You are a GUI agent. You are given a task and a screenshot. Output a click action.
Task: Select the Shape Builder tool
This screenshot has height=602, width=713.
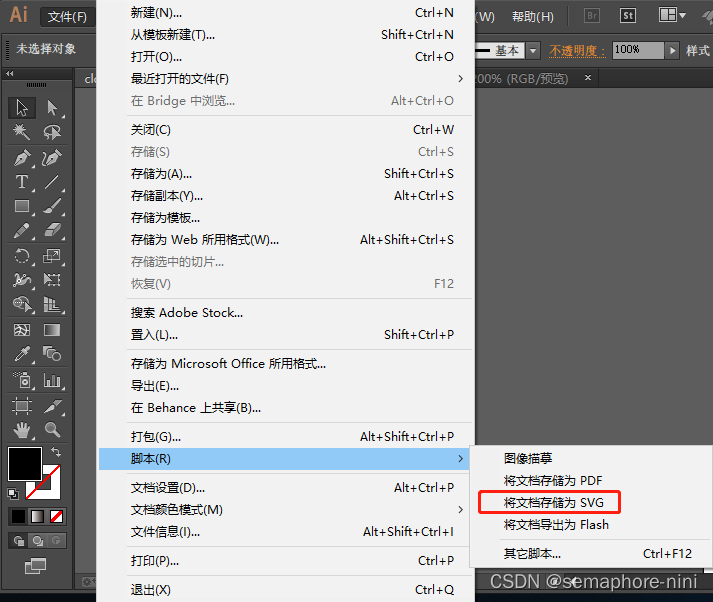tap(22, 304)
